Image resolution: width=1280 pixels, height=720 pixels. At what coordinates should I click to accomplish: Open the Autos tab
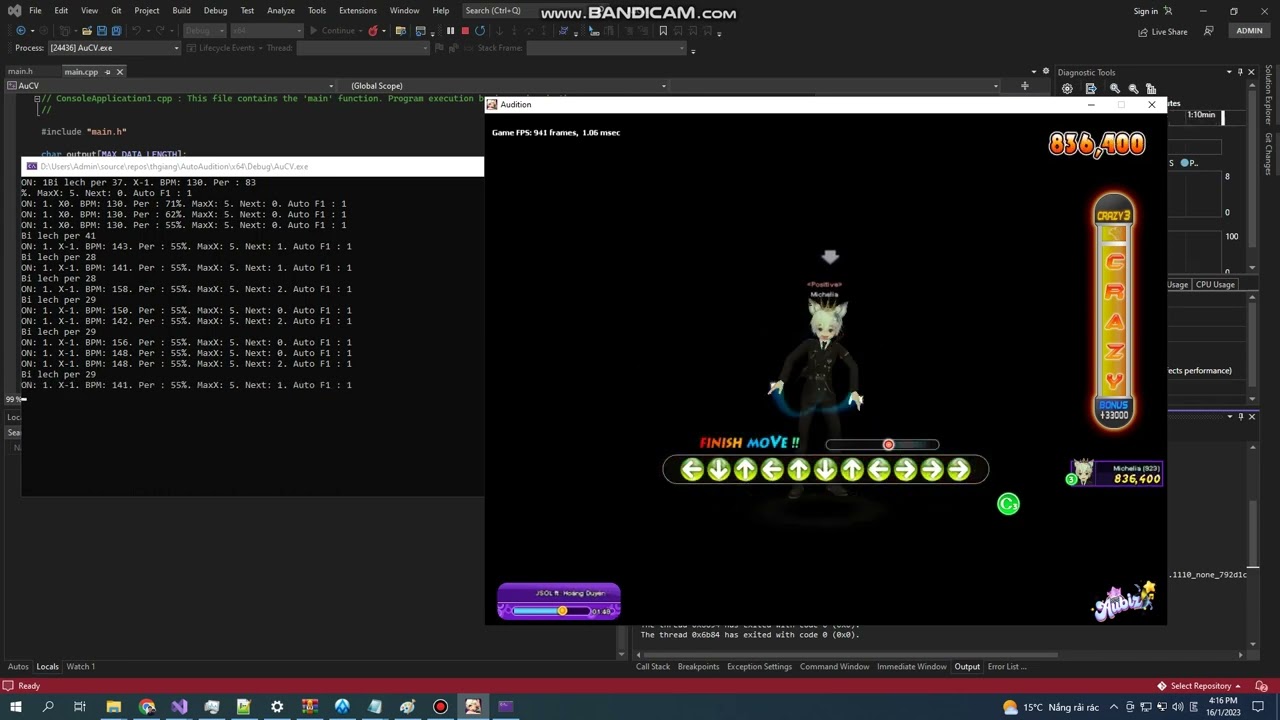click(18, 667)
